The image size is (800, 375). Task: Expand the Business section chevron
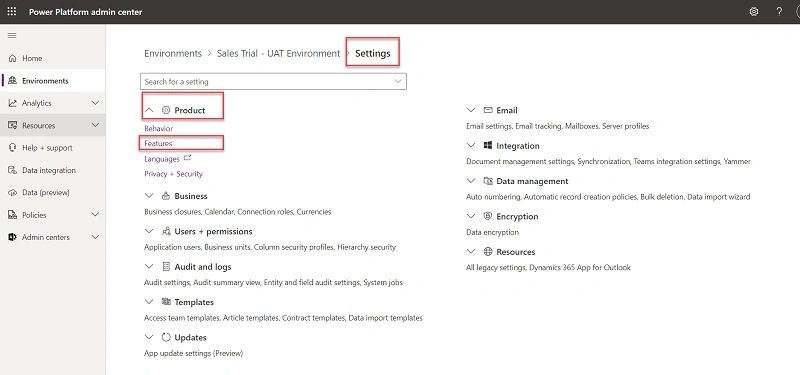(x=149, y=196)
